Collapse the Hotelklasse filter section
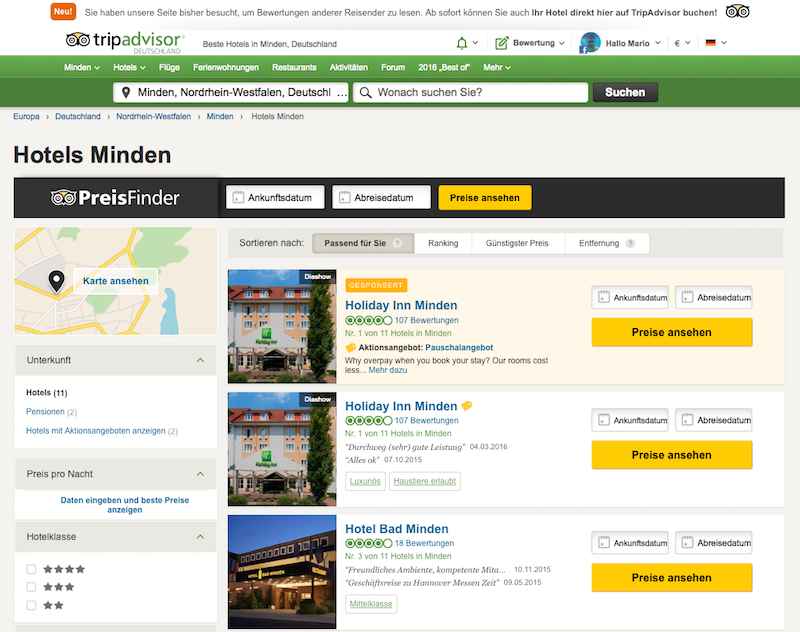 200,537
